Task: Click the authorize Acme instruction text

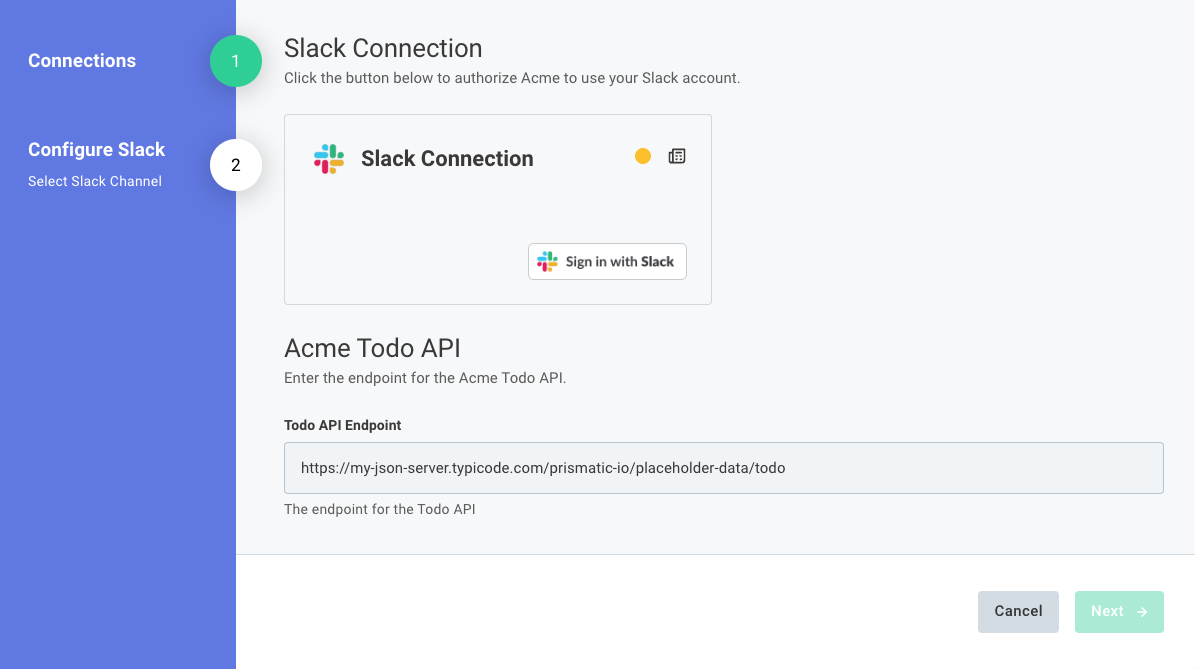Action: [512, 78]
